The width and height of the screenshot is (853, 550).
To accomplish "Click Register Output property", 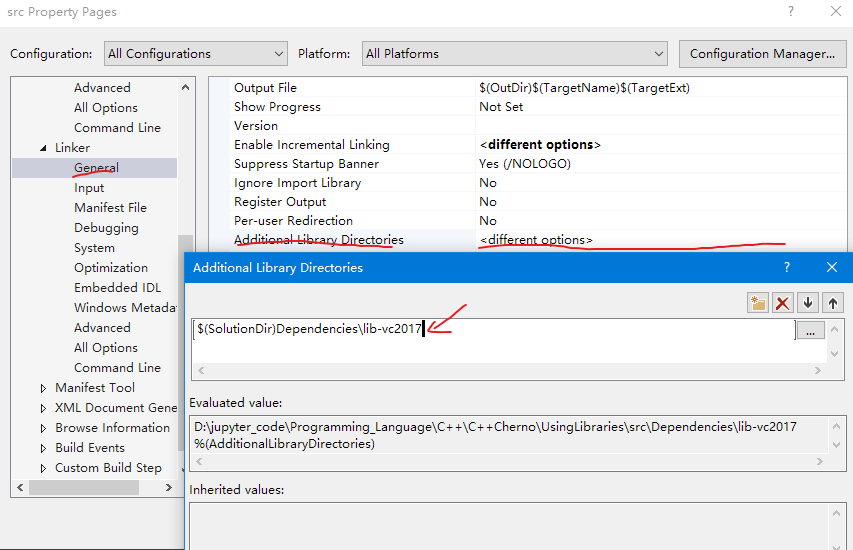I will pyautogui.click(x=280, y=202).
